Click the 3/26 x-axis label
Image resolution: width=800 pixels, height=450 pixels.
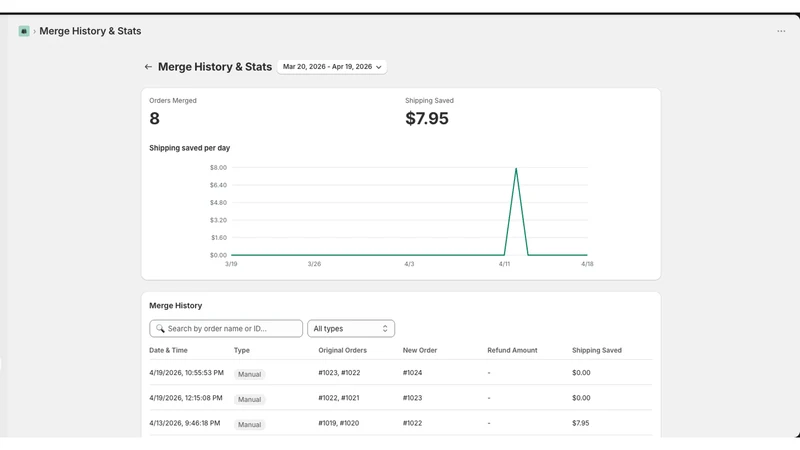(x=314, y=264)
